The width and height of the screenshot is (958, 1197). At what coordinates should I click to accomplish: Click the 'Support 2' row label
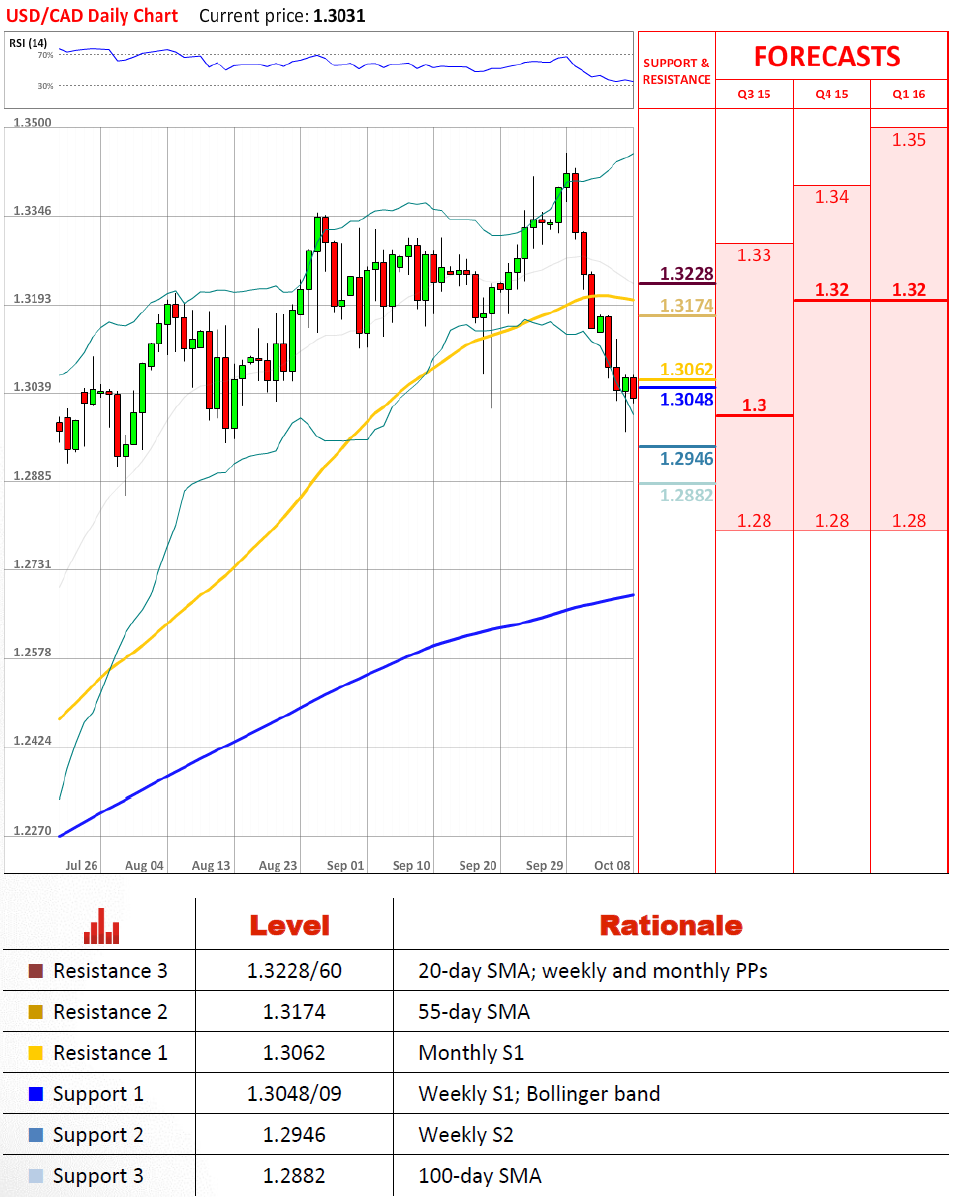click(x=98, y=1136)
